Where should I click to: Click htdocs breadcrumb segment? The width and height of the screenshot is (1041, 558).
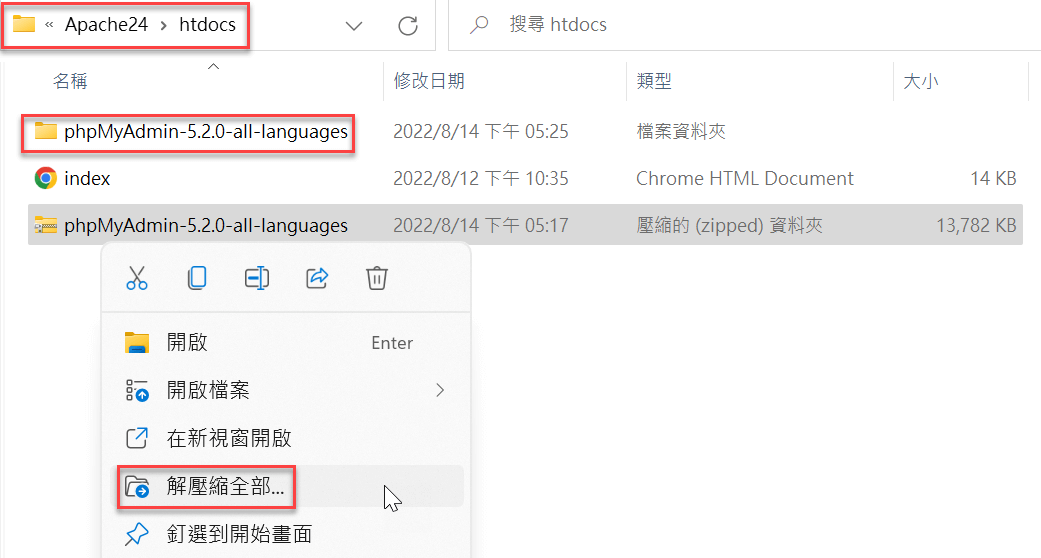coord(207,25)
